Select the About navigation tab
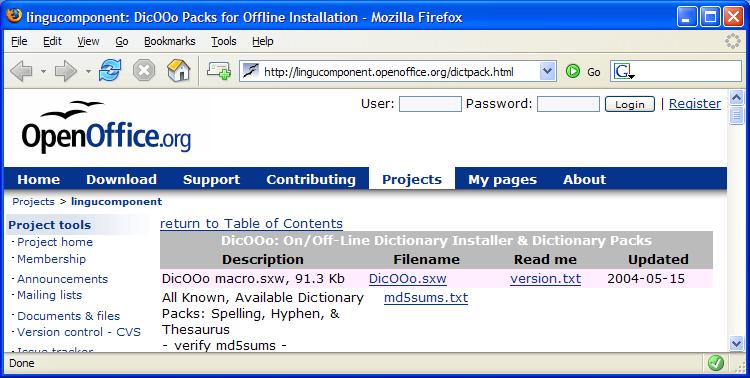 coord(585,179)
